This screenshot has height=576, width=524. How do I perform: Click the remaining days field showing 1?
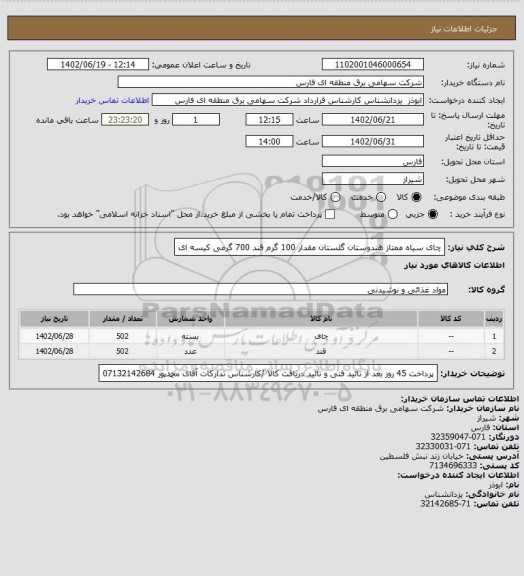click(x=196, y=120)
